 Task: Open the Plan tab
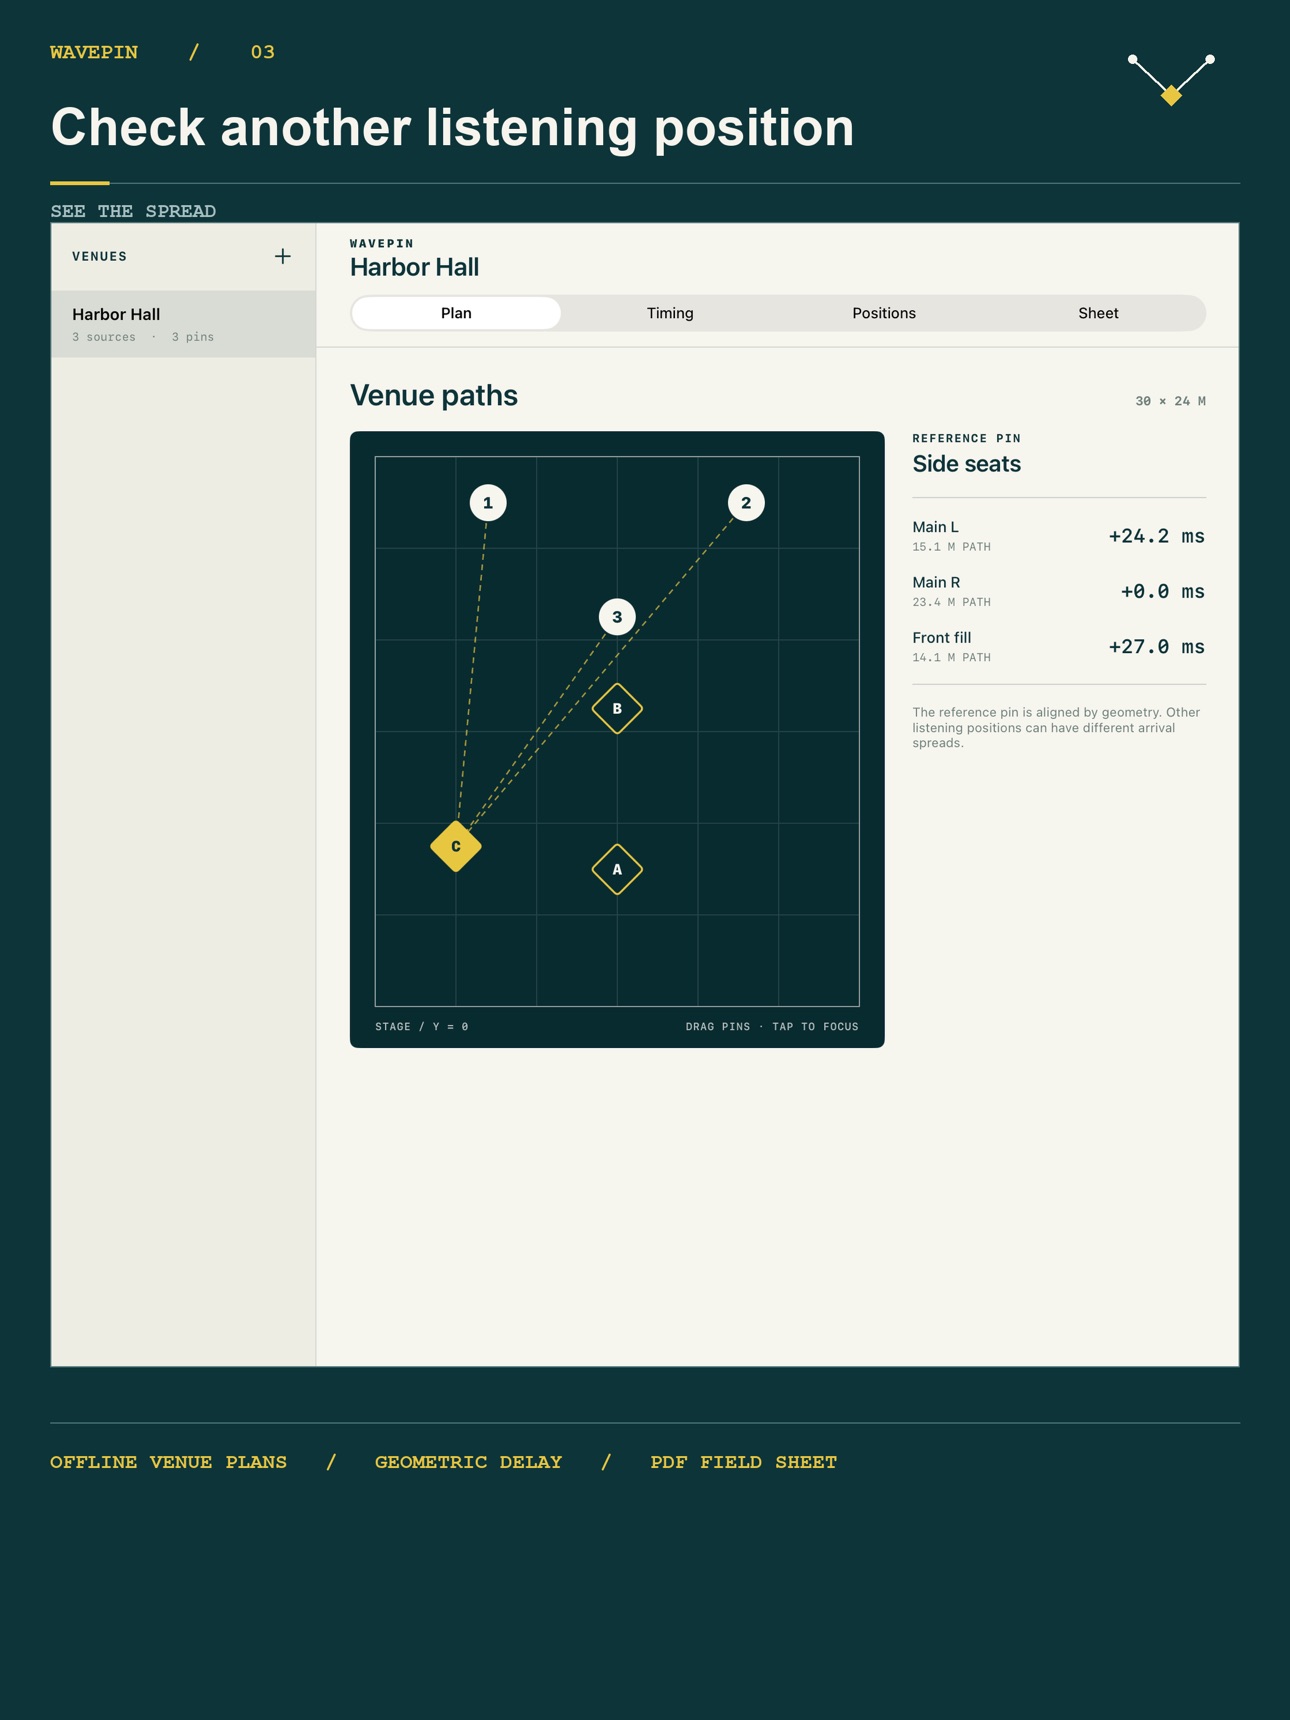pos(456,313)
